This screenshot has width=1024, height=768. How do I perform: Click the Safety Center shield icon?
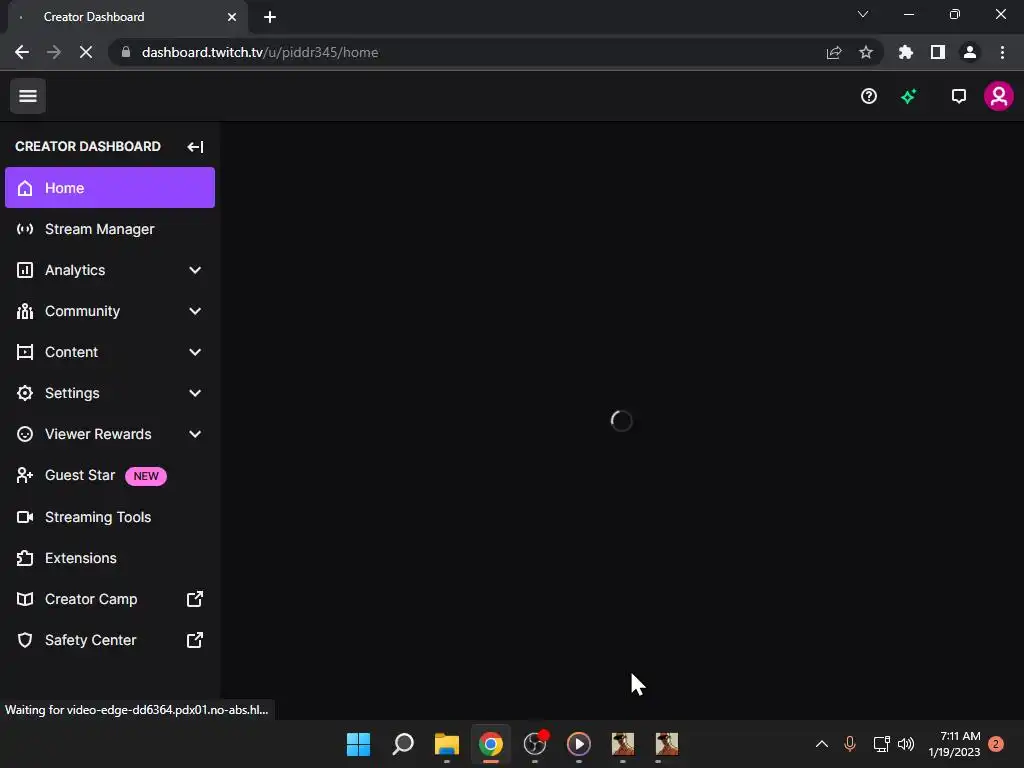click(25, 641)
